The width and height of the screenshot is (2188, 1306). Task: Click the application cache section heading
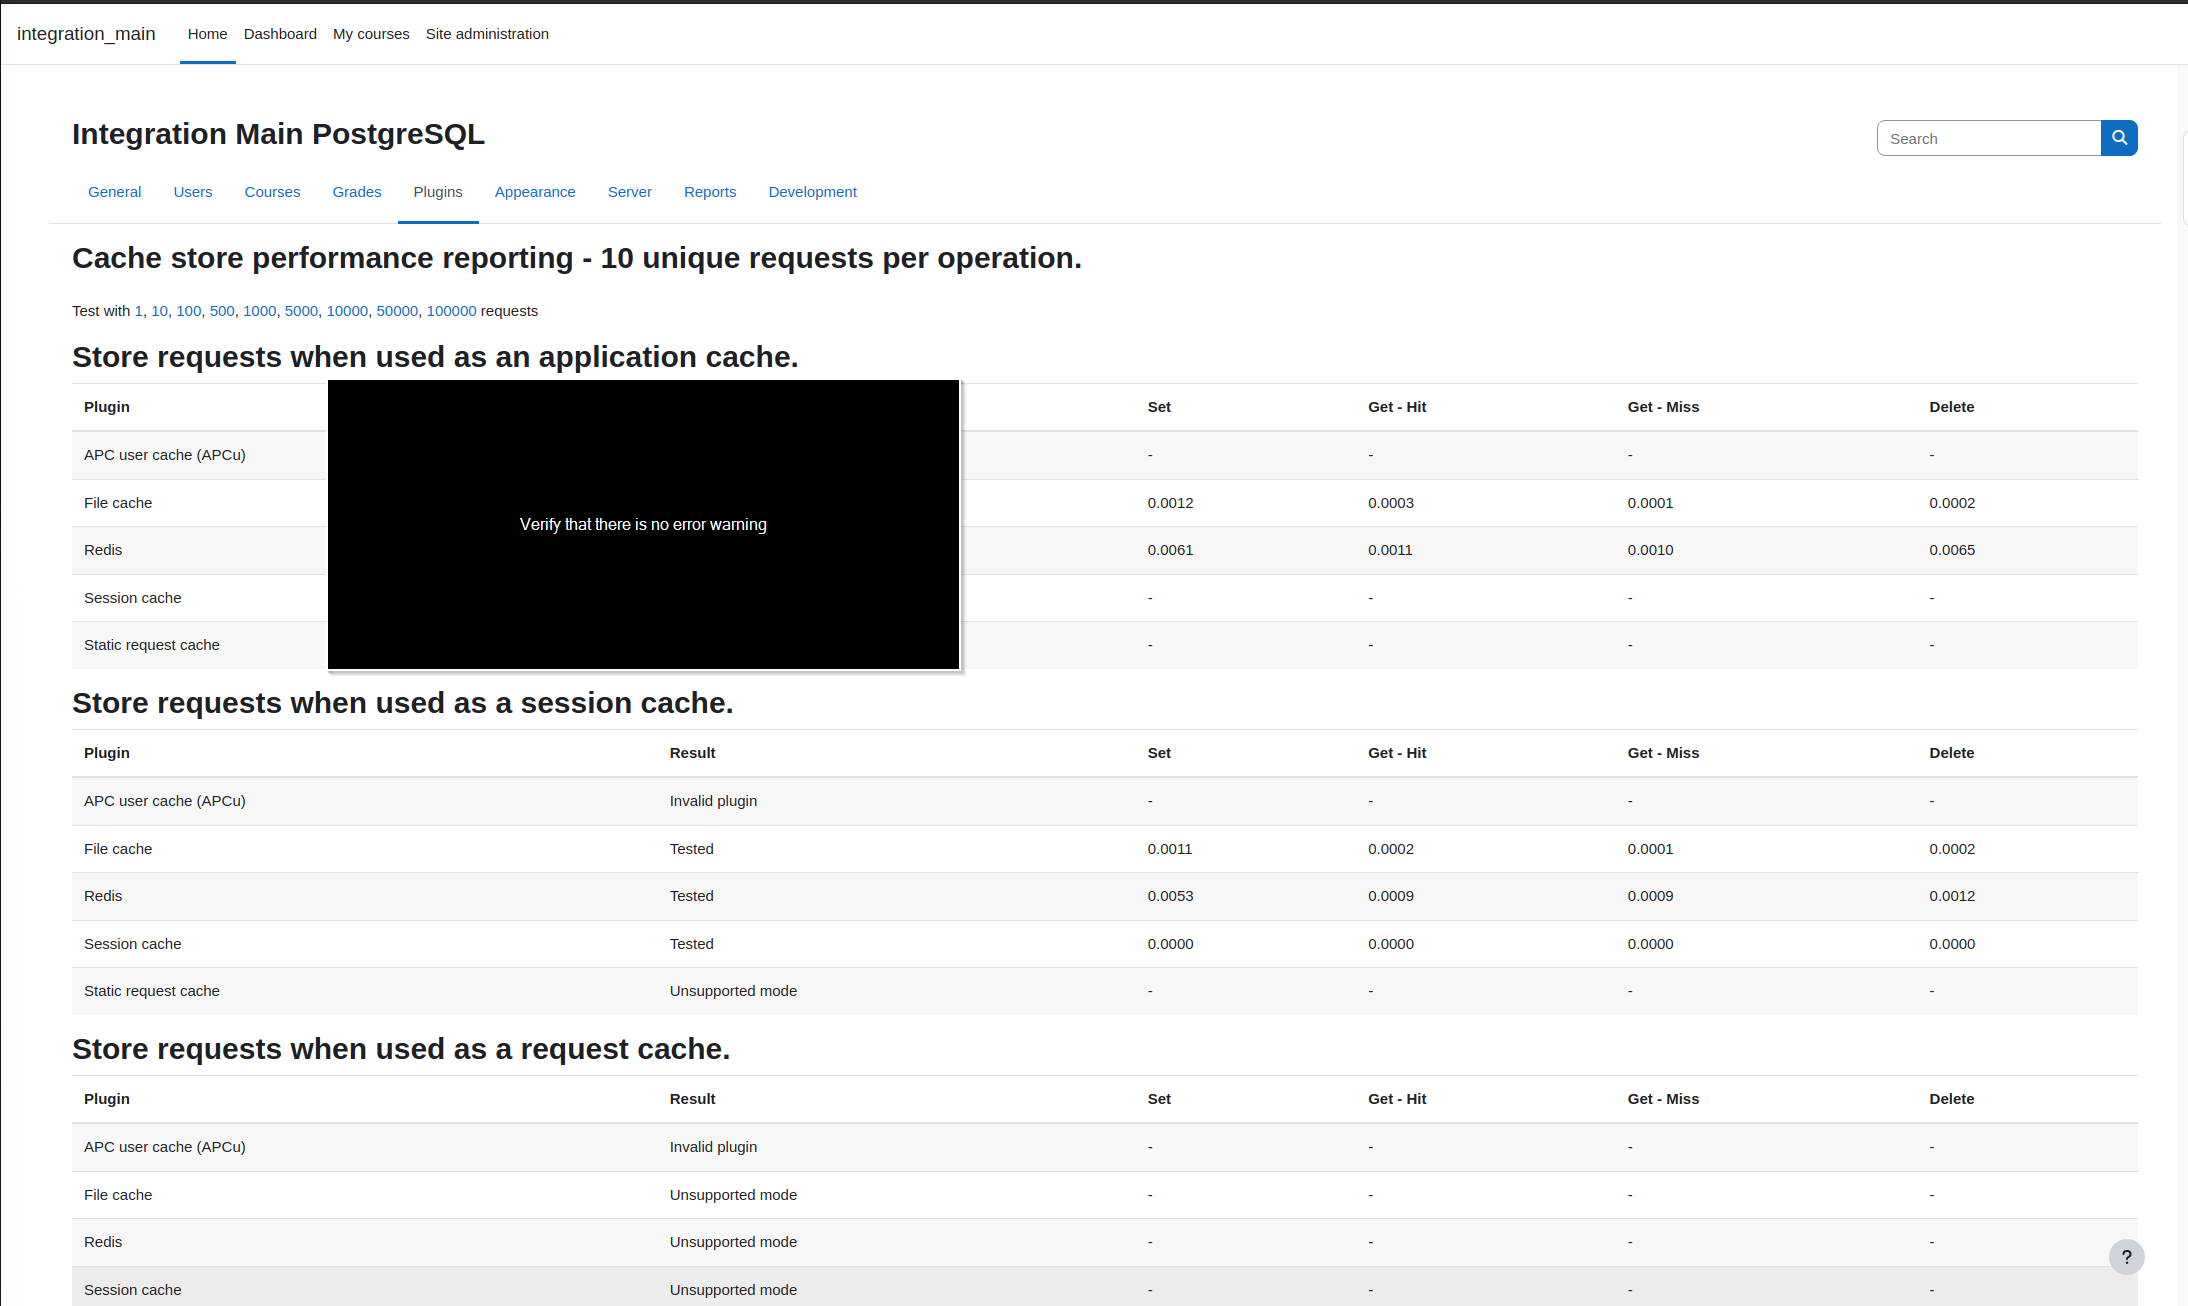point(435,357)
